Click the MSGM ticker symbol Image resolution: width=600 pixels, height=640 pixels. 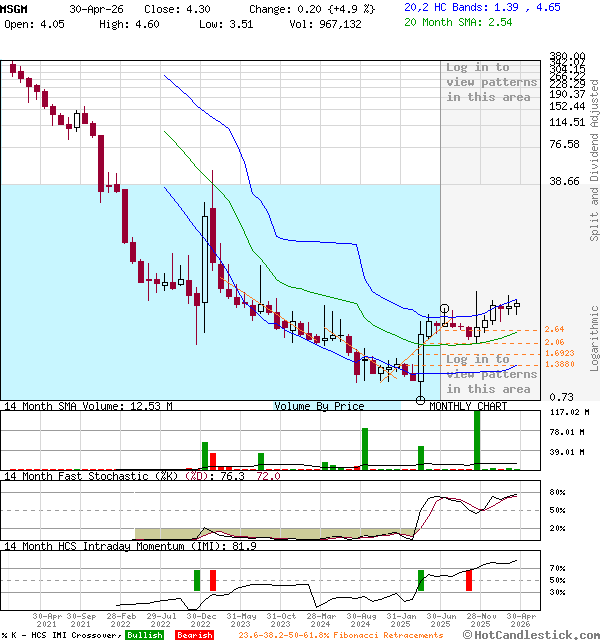14,7
